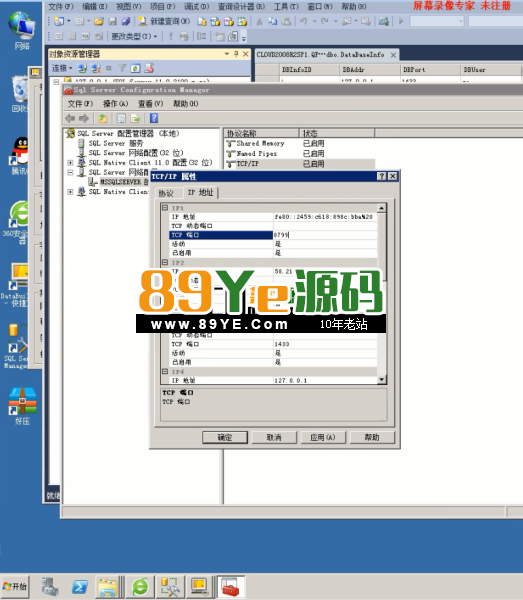This screenshot has width=523, height=600.
Task: Switch to the 协议 tab in TCP/IP dialog
Action: [x=166, y=193]
